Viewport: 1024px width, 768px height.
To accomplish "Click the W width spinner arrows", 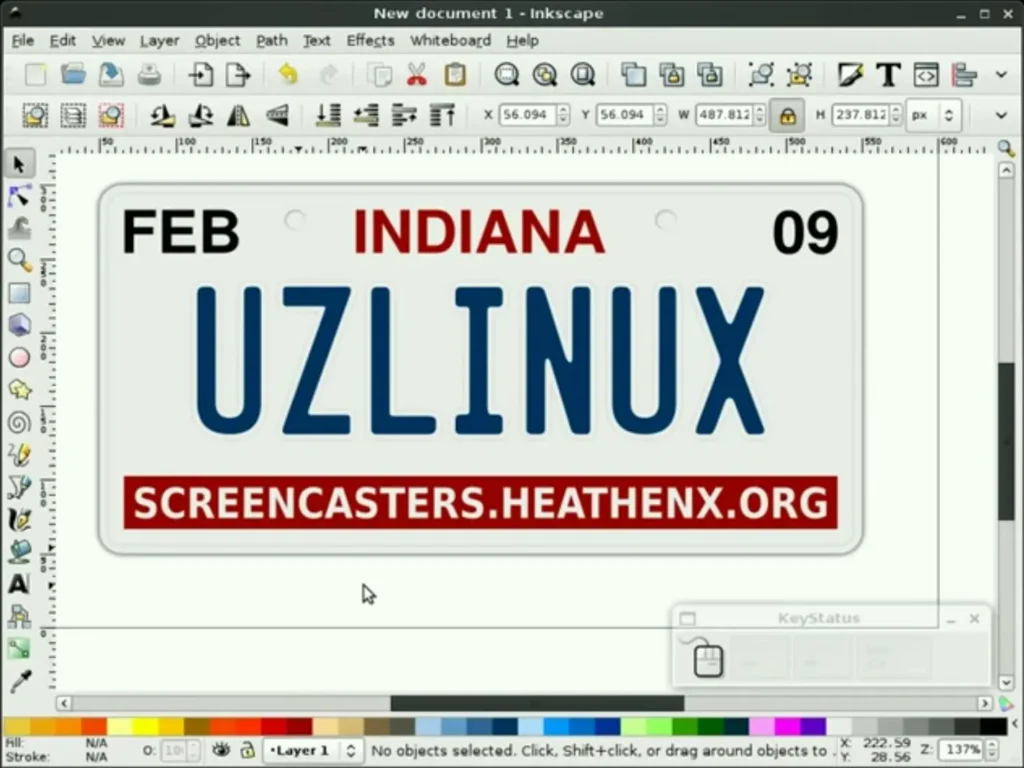I will 760,115.
